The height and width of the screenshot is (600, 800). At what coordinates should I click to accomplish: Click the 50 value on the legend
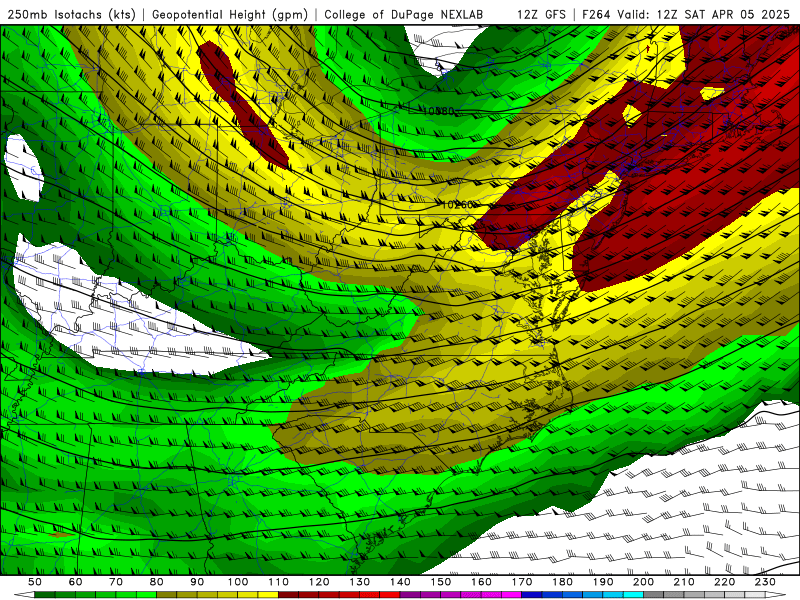35,582
